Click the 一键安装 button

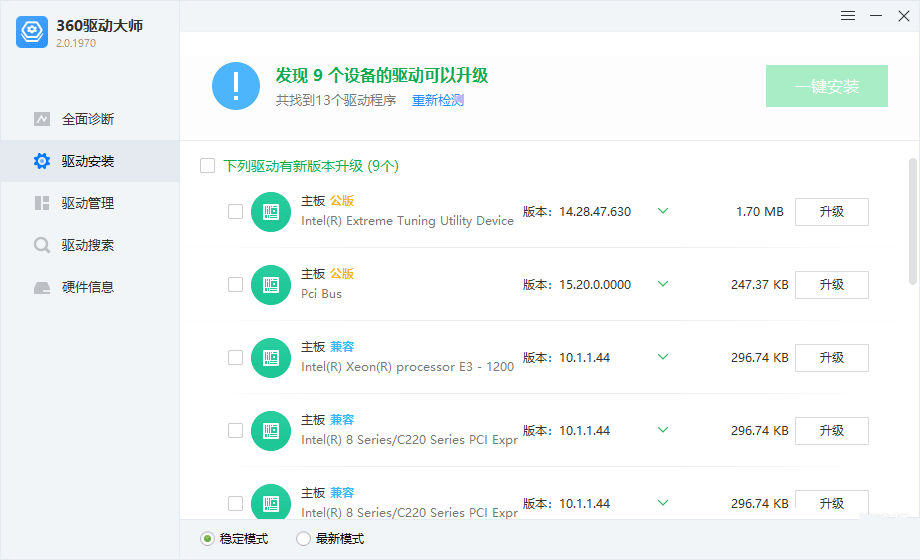[827, 86]
